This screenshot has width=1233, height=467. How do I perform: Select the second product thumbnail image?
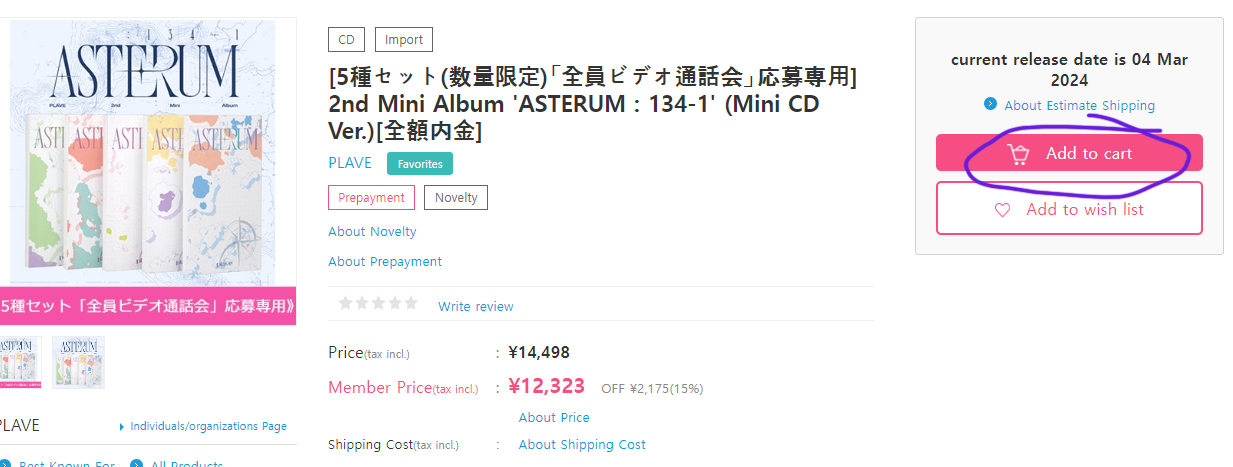click(79, 362)
